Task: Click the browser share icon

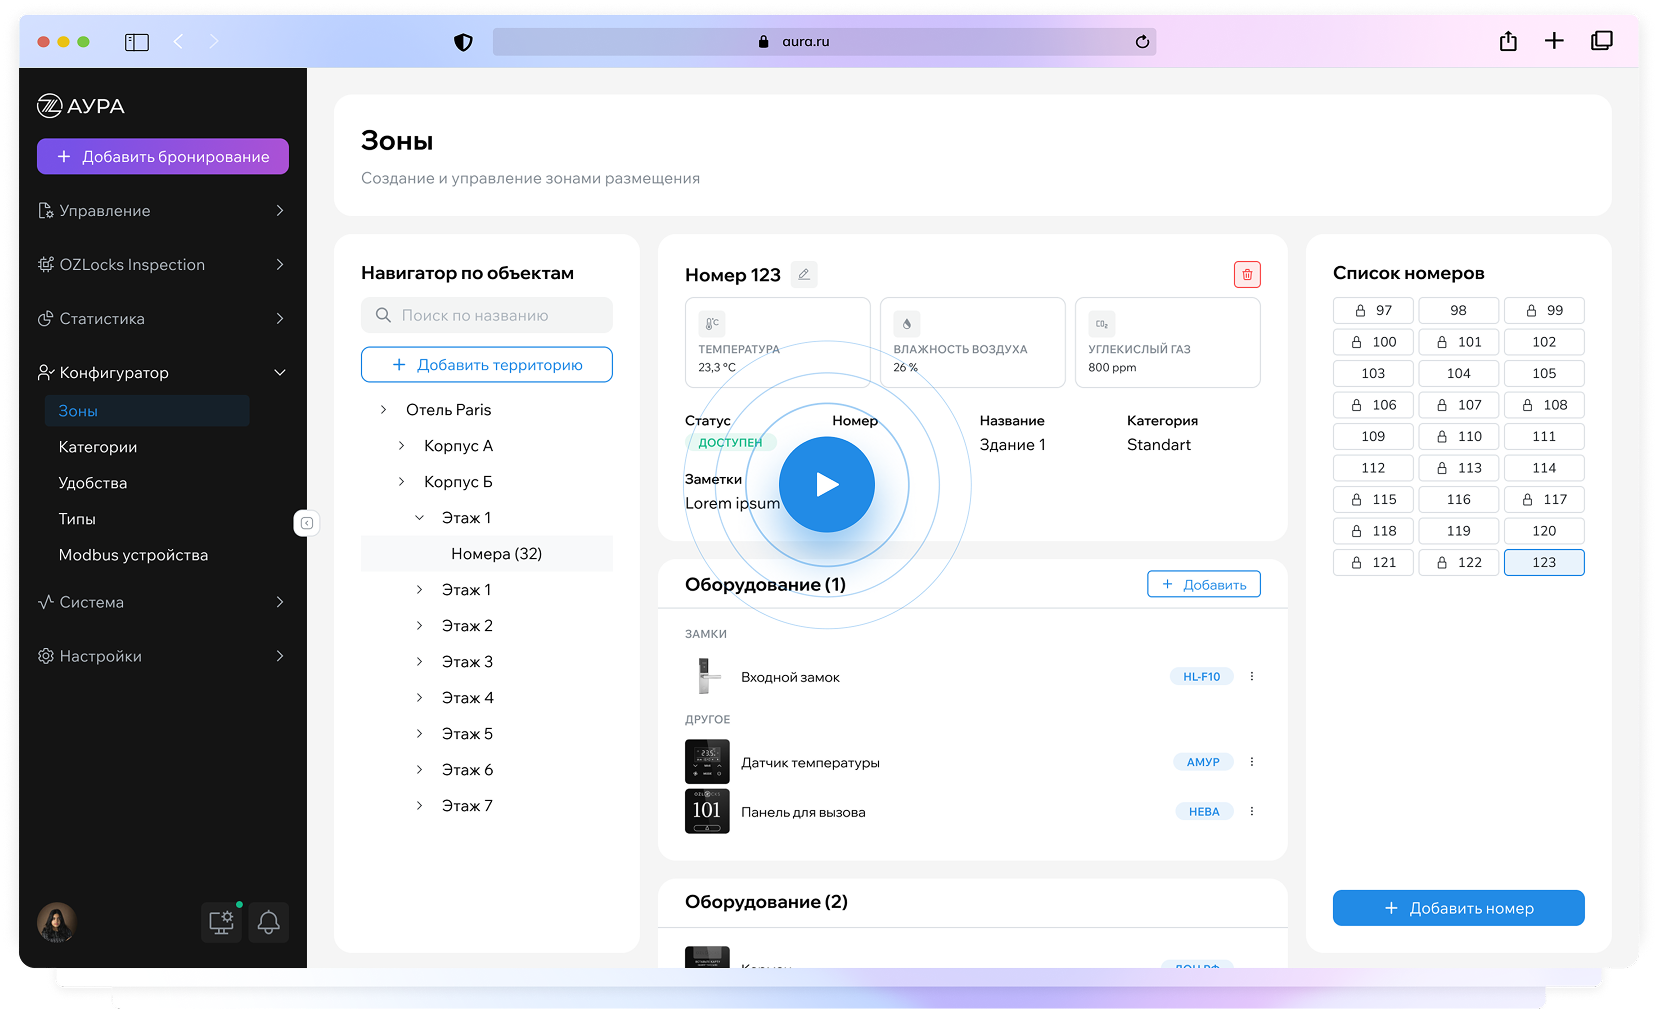Action: [x=1508, y=41]
